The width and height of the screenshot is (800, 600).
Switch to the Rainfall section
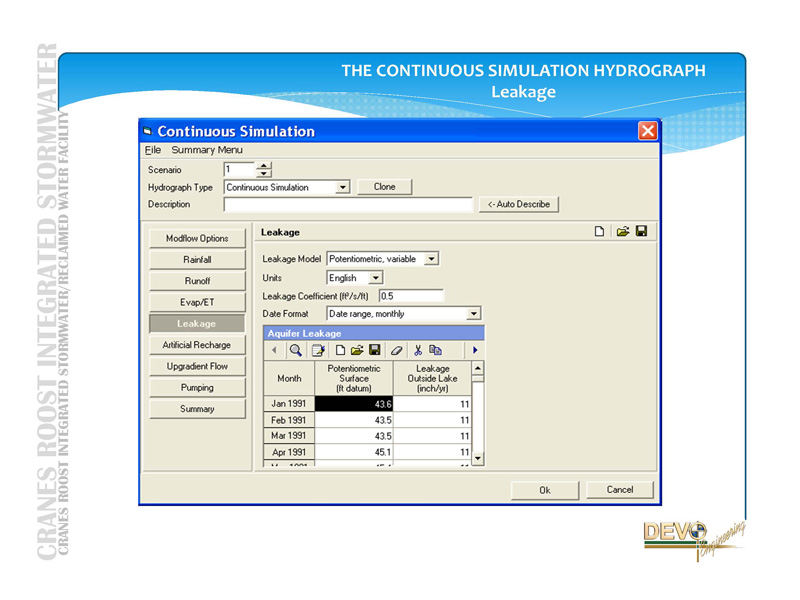pyautogui.click(x=197, y=260)
